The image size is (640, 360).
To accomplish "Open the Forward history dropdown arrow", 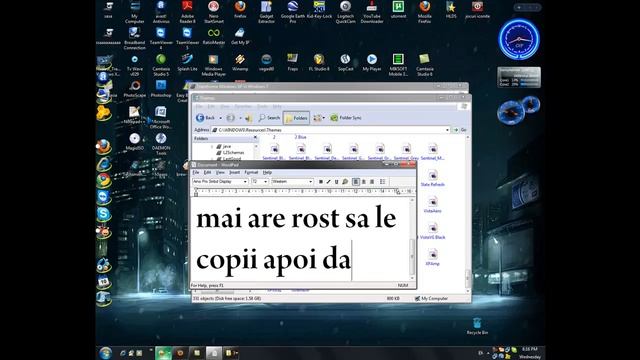I will 240,118.
